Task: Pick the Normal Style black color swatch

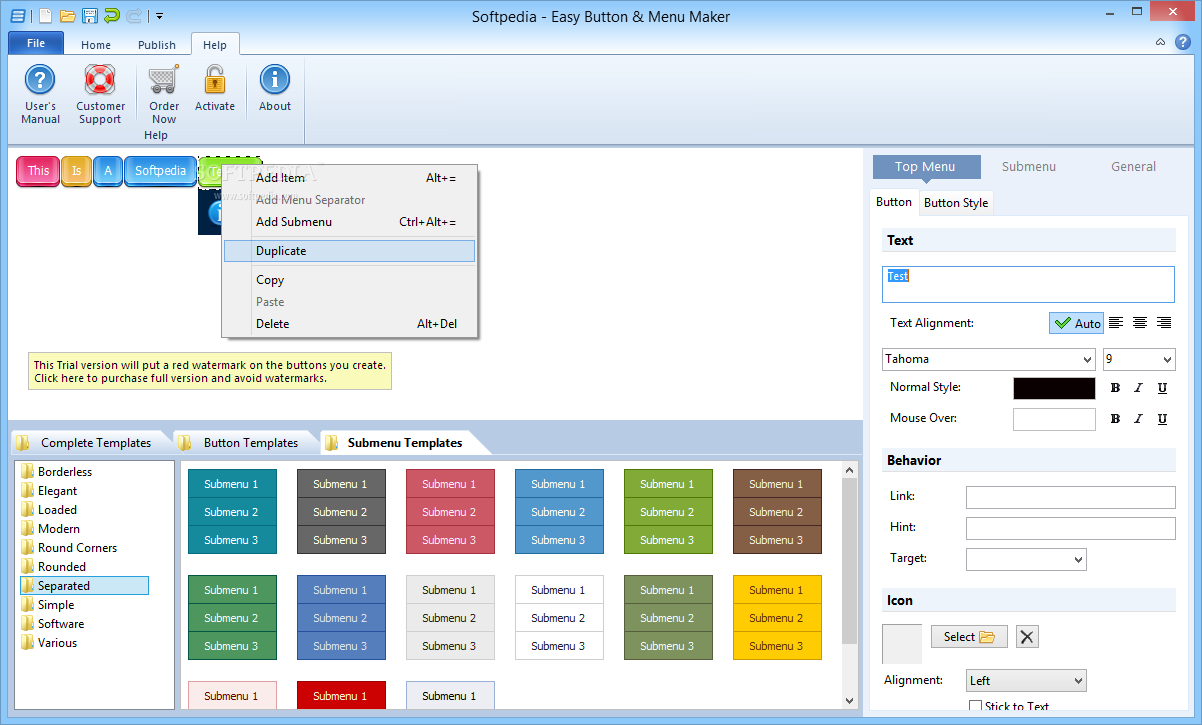Action: tap(1054, 388)
